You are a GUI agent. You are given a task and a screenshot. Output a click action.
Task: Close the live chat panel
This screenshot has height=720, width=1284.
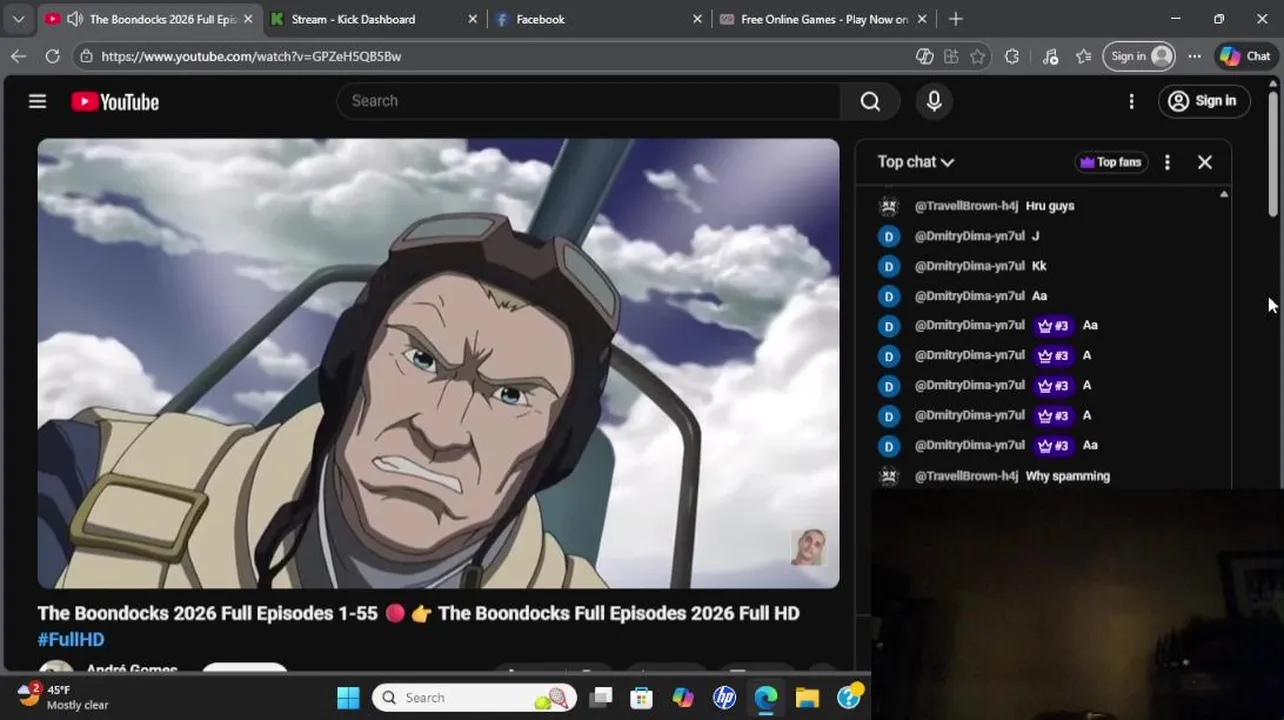tap(1205, 162)
